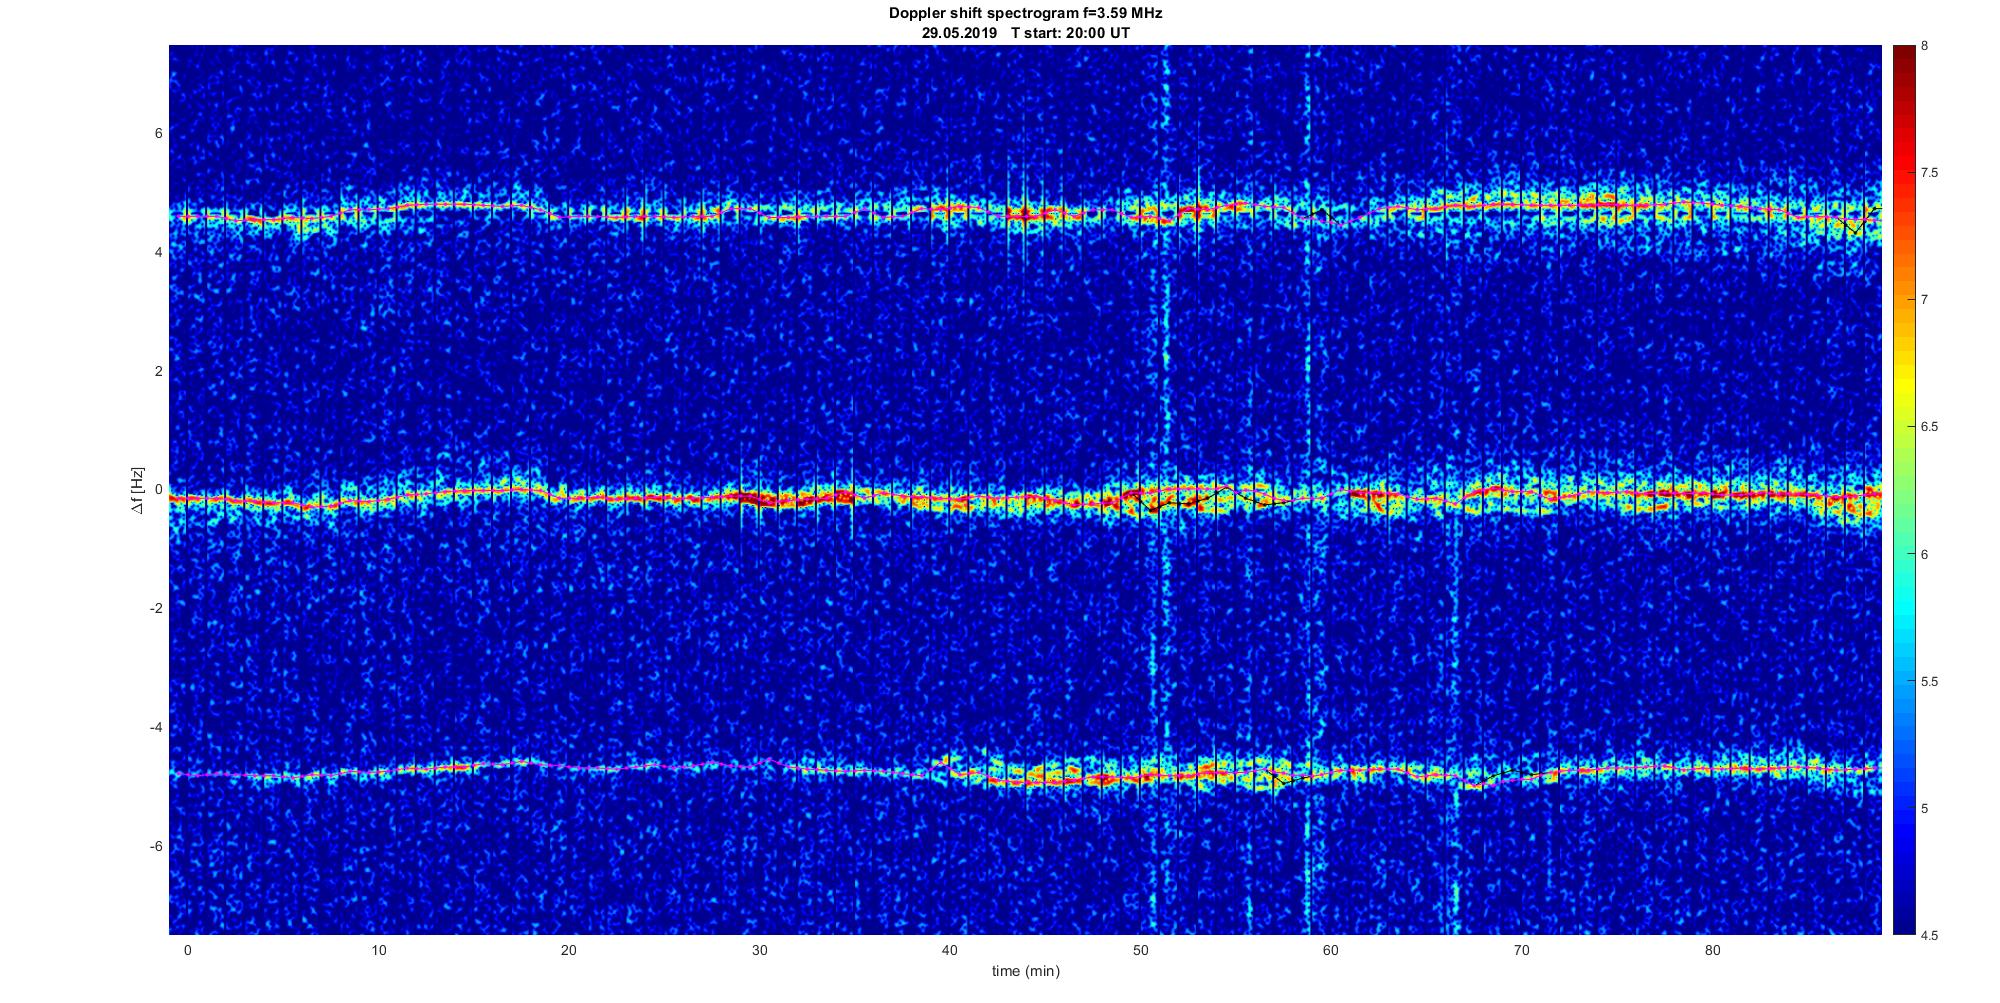The height and width of the screenshot is (1003, 2000).
Task: Click the colorbar tick label '5'
Action: pyautogui.click(x=1925, y=808)
